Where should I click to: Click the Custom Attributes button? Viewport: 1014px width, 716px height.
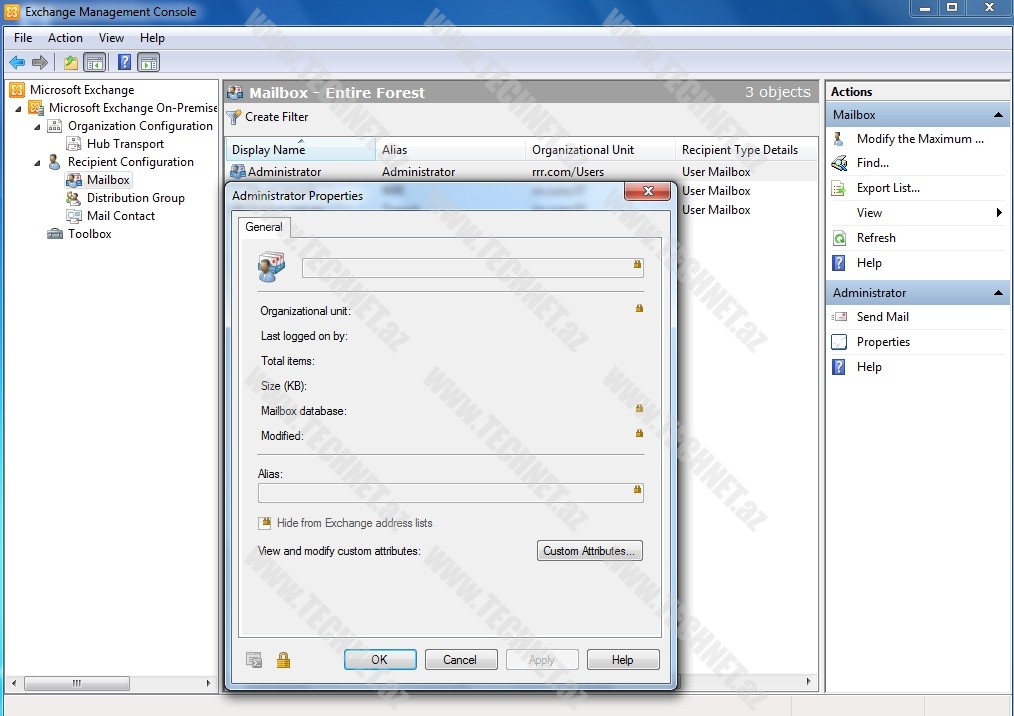tap(589, 551)
